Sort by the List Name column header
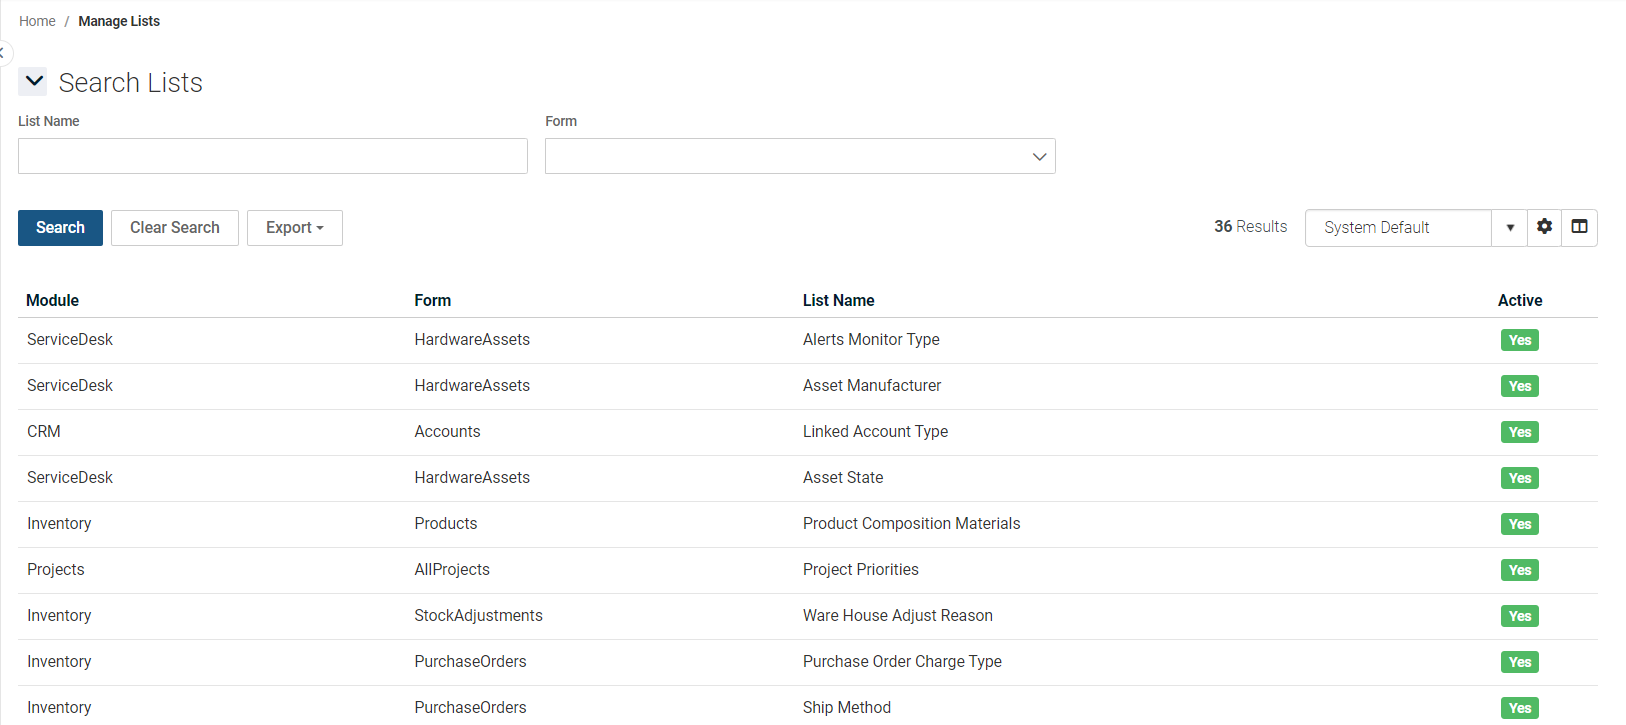 coord(838,300)
